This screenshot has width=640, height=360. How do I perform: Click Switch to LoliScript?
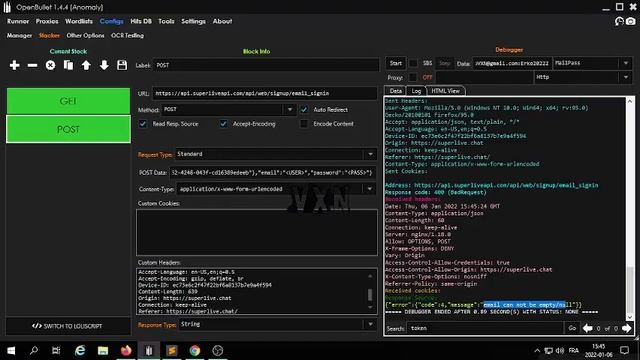pyautogui.click(x=68, y=326)
